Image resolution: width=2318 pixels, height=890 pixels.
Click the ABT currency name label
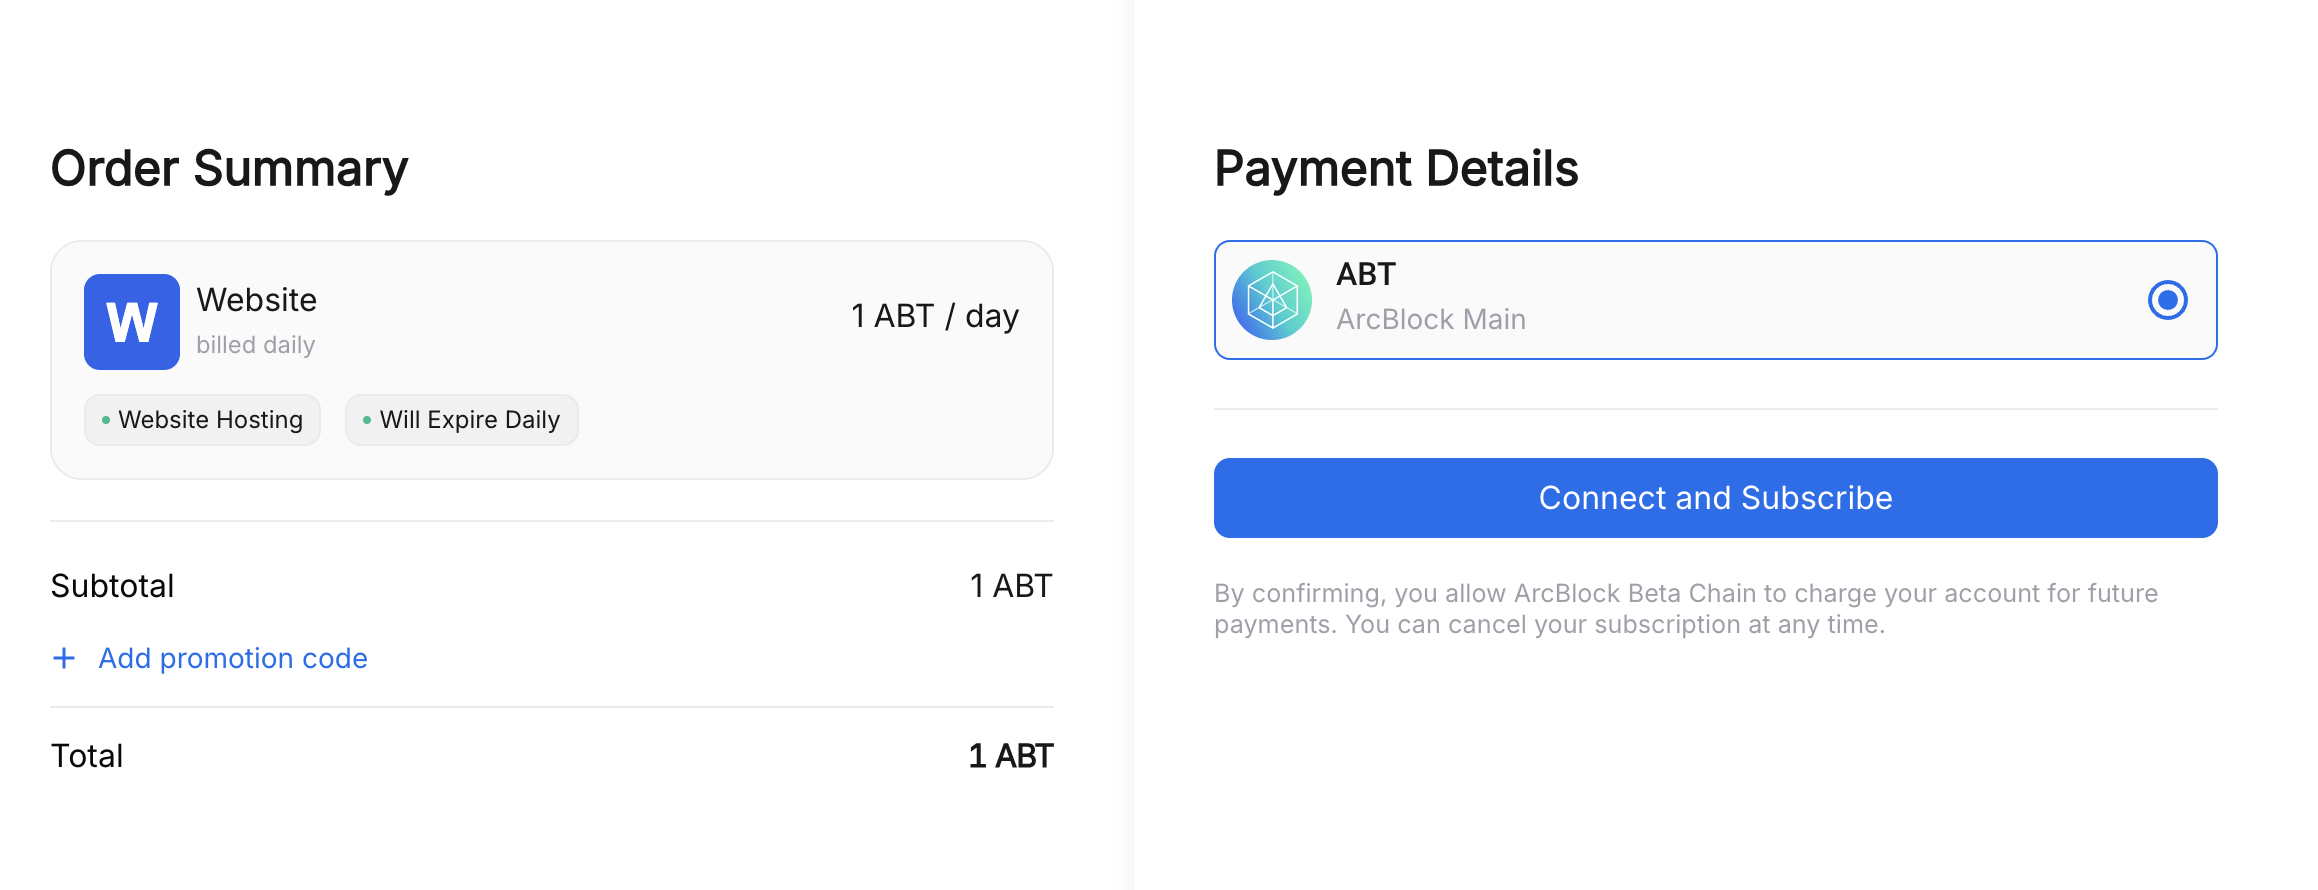[x=1366, y=274]
